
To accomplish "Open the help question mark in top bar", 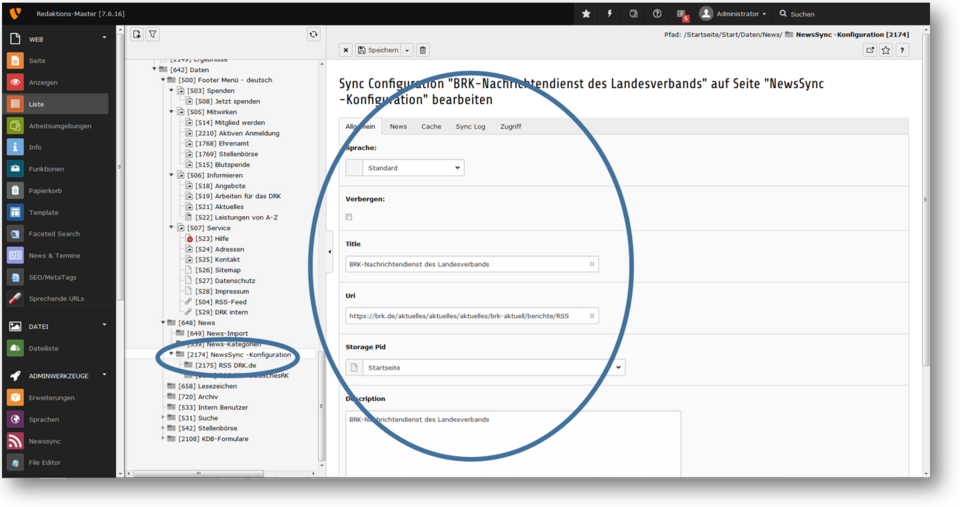I will [x=657, y=14].
